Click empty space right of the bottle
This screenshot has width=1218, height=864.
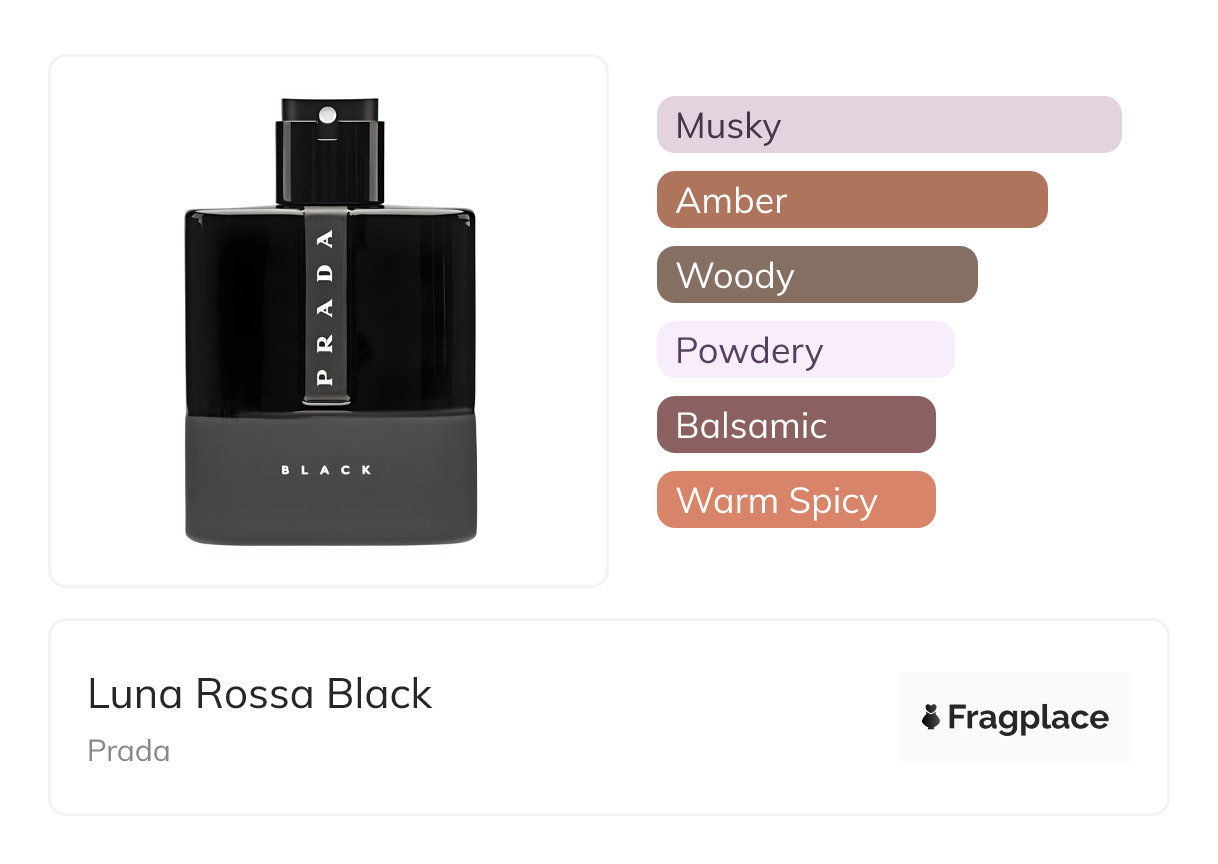545,320
